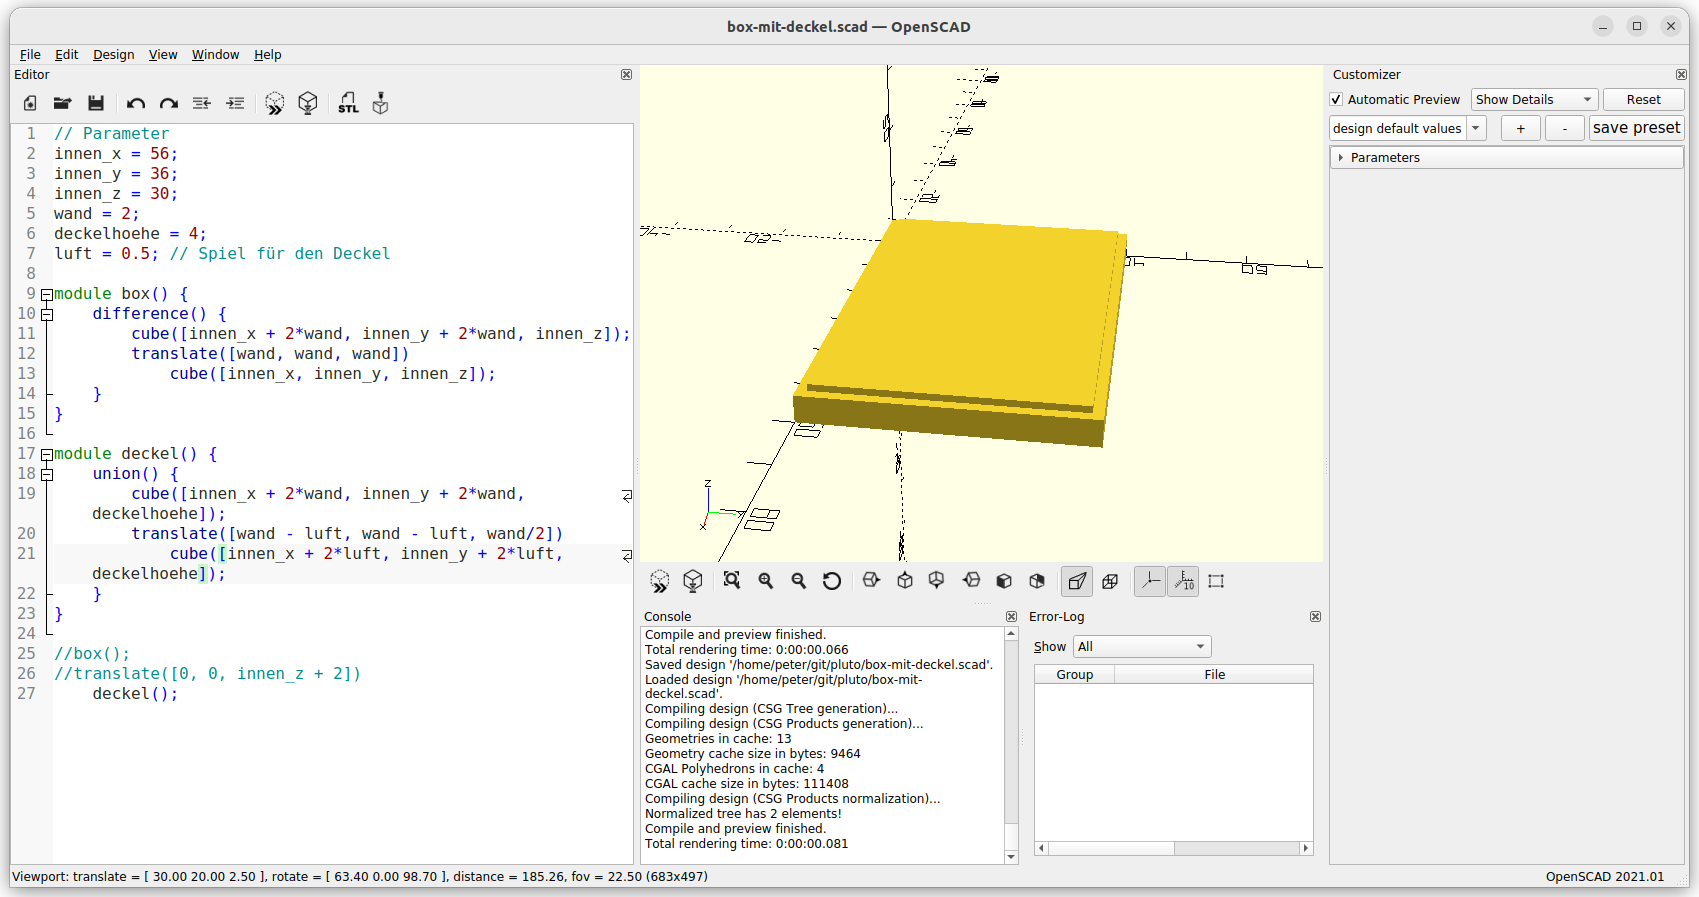Viewport: 1699px width, 897px height.
Task: Click the Group column header
Action: 1074,675
